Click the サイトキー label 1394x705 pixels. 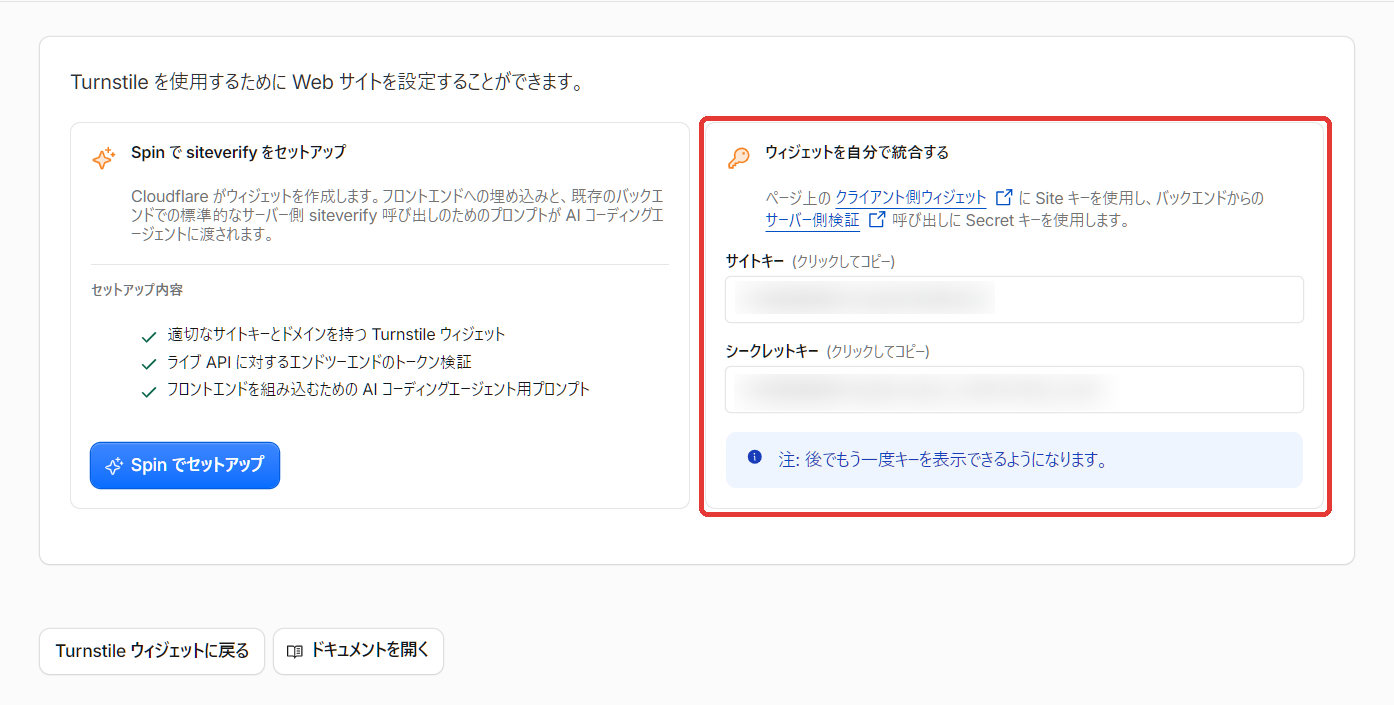(755, 261)
